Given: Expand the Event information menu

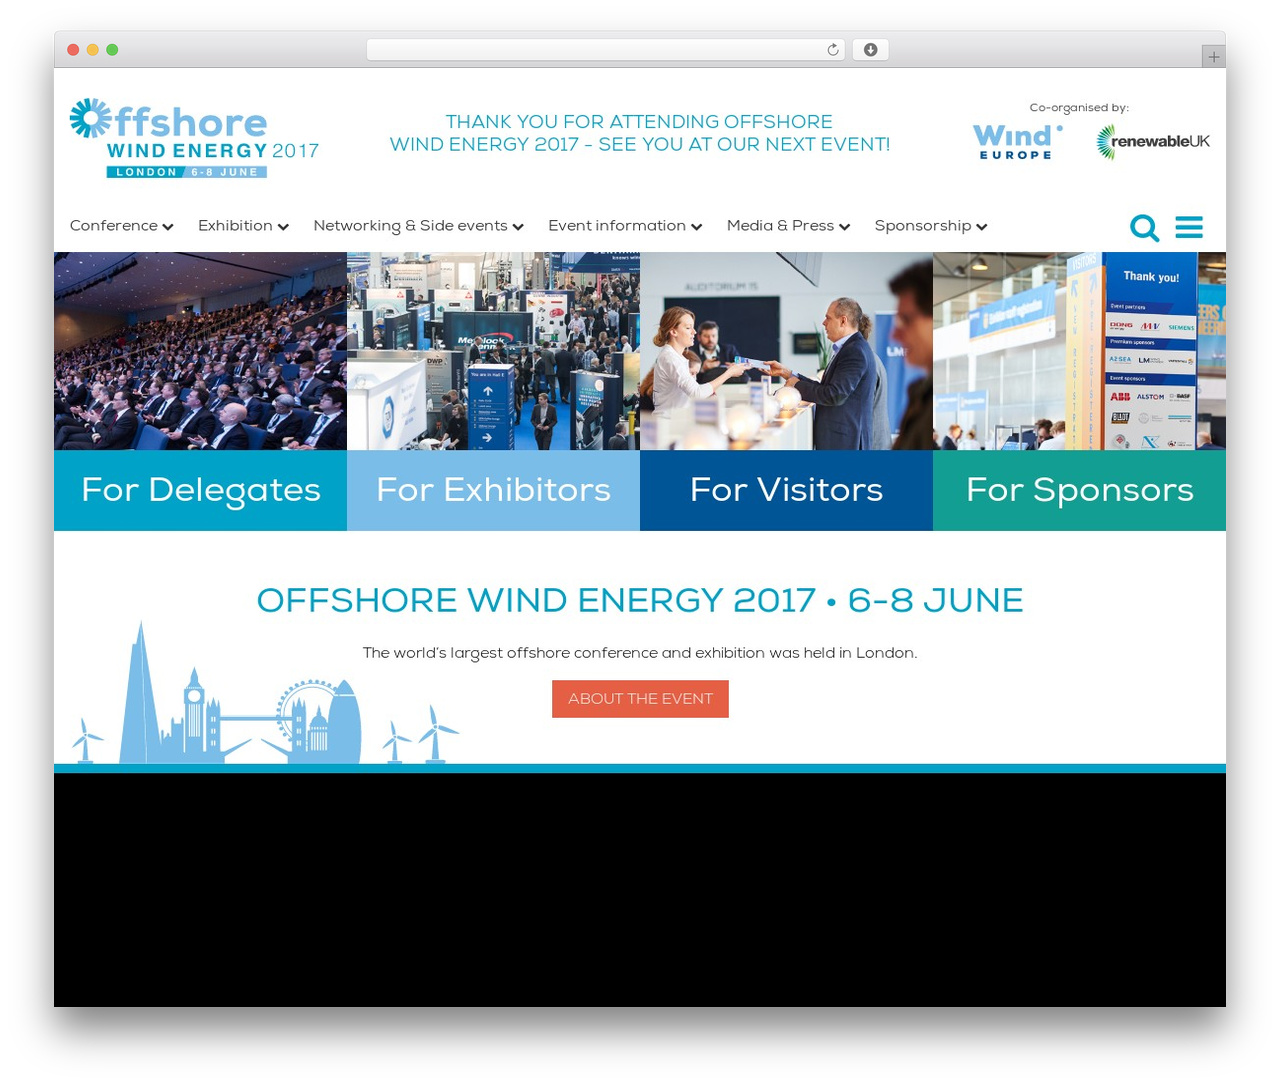Looking at the screenshot, I should (625, 226).
